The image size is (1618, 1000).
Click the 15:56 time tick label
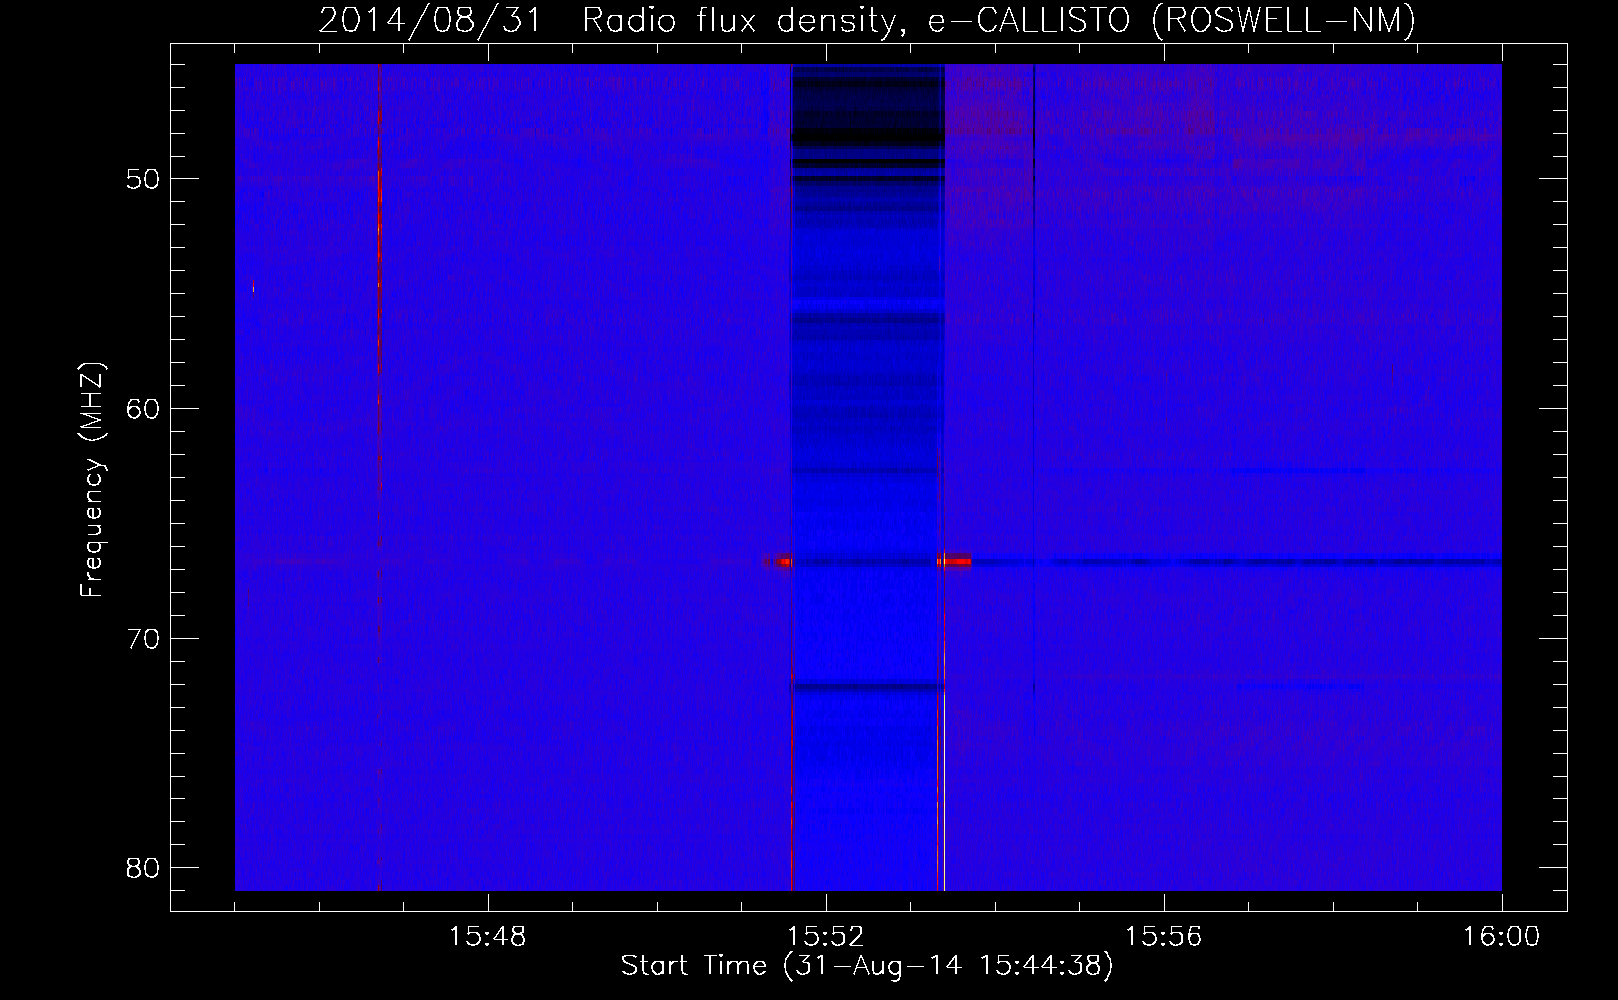click(1164, 937)
